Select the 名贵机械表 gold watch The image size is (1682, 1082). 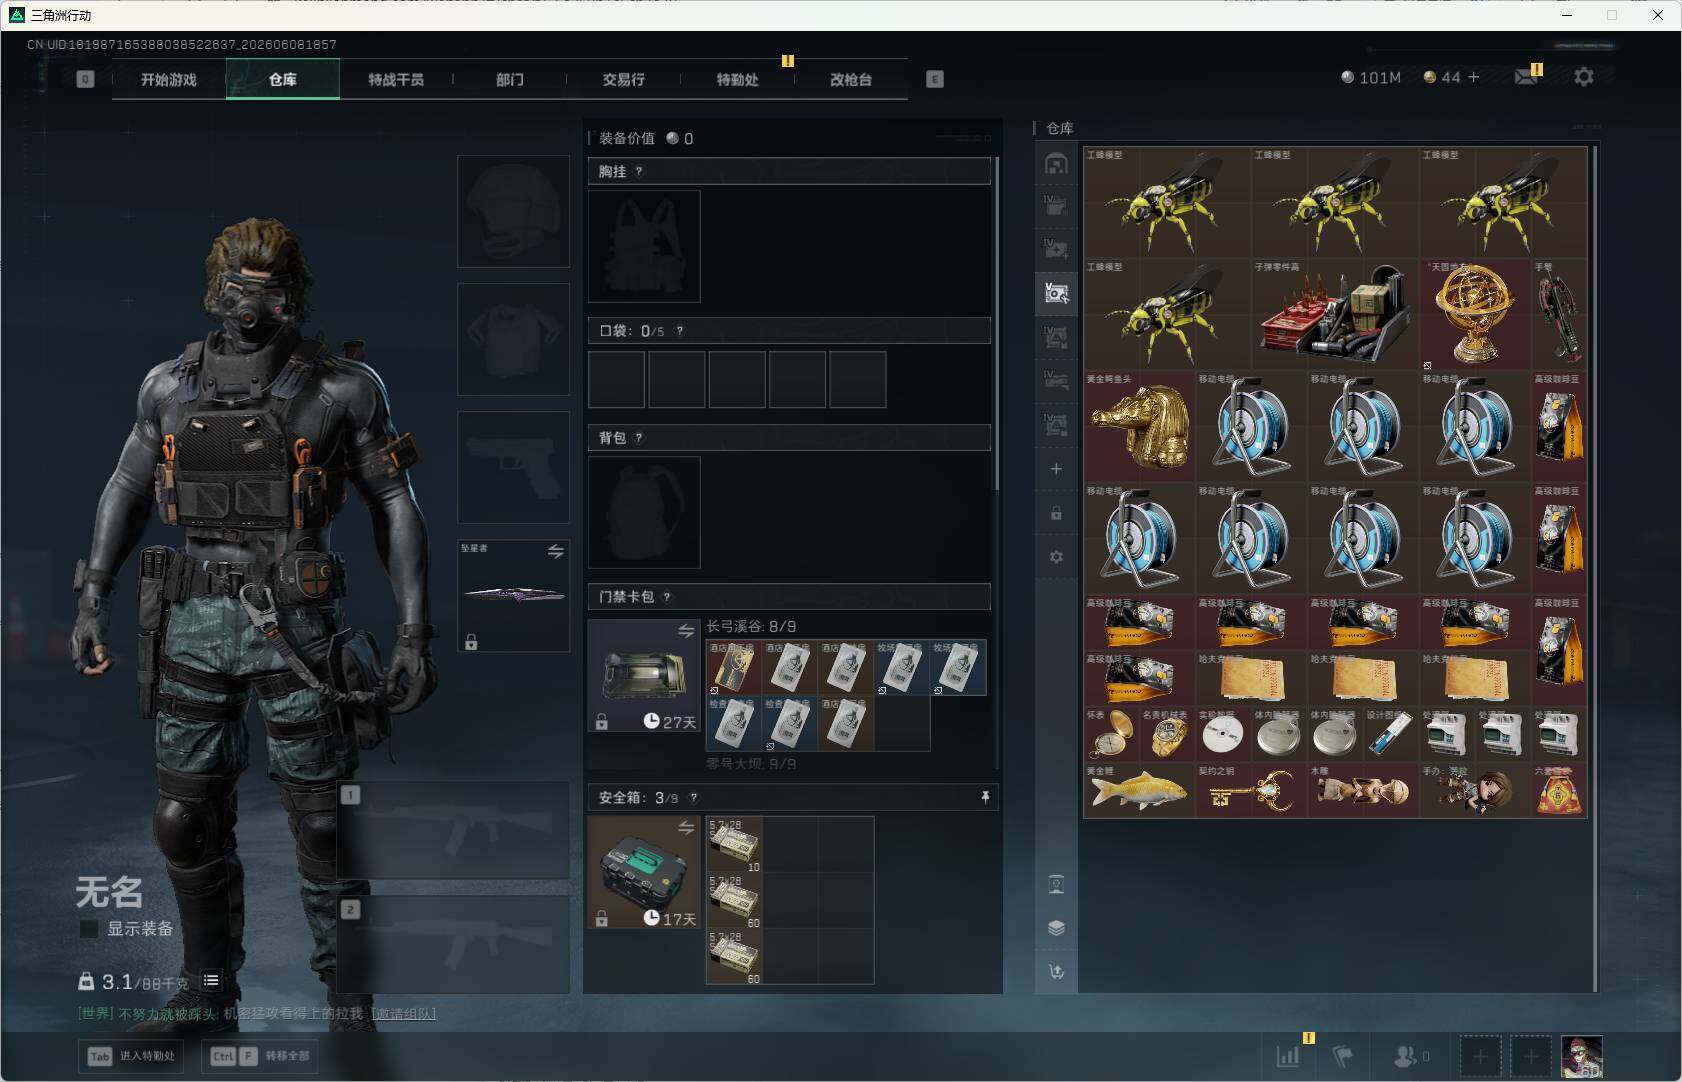[x=1167, y=735]
